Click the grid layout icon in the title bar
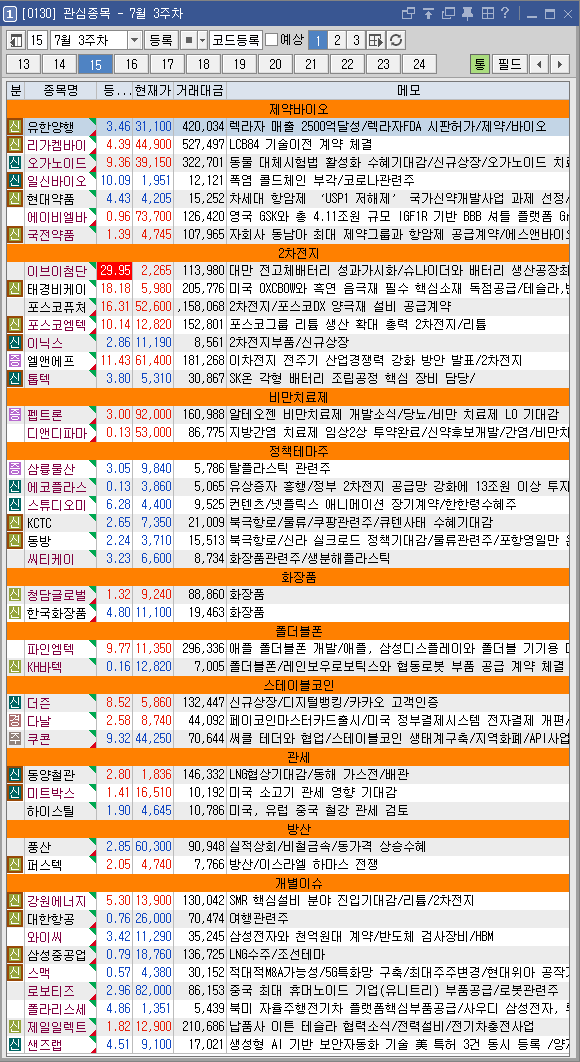The image size is (580, 1062). 486,13
